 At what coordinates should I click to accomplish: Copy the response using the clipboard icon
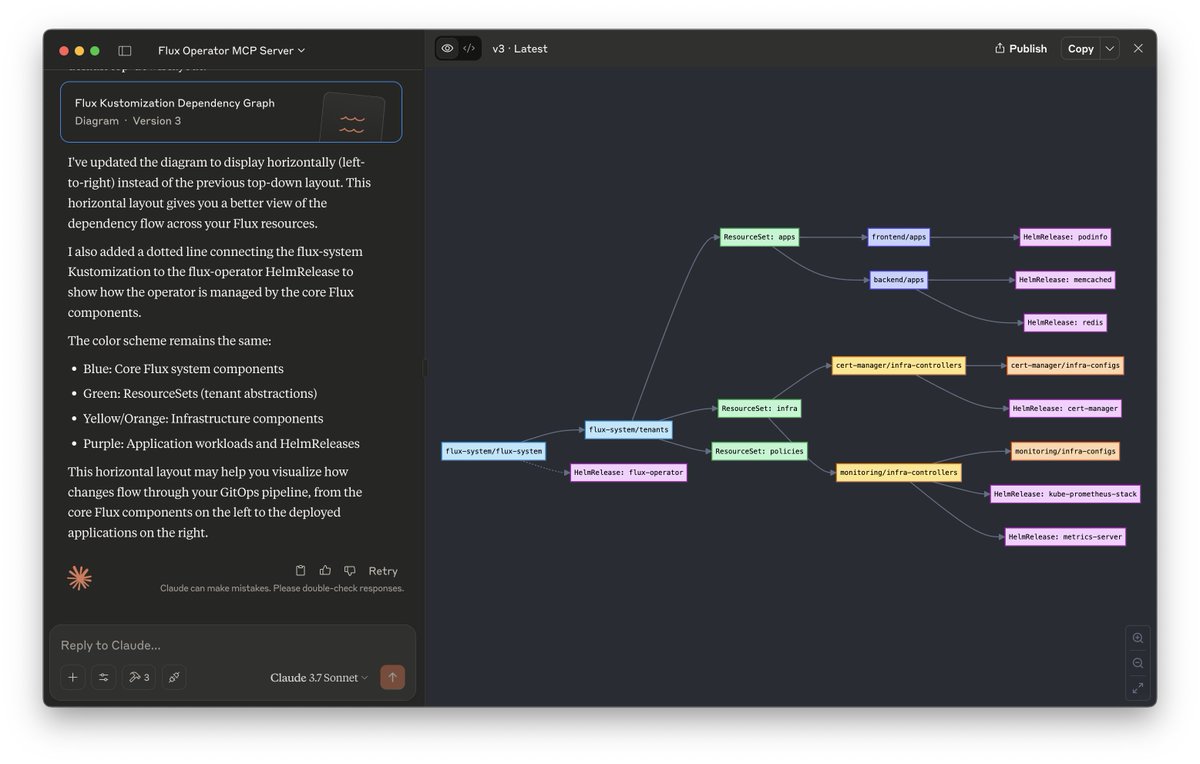[x=300, y=571]
